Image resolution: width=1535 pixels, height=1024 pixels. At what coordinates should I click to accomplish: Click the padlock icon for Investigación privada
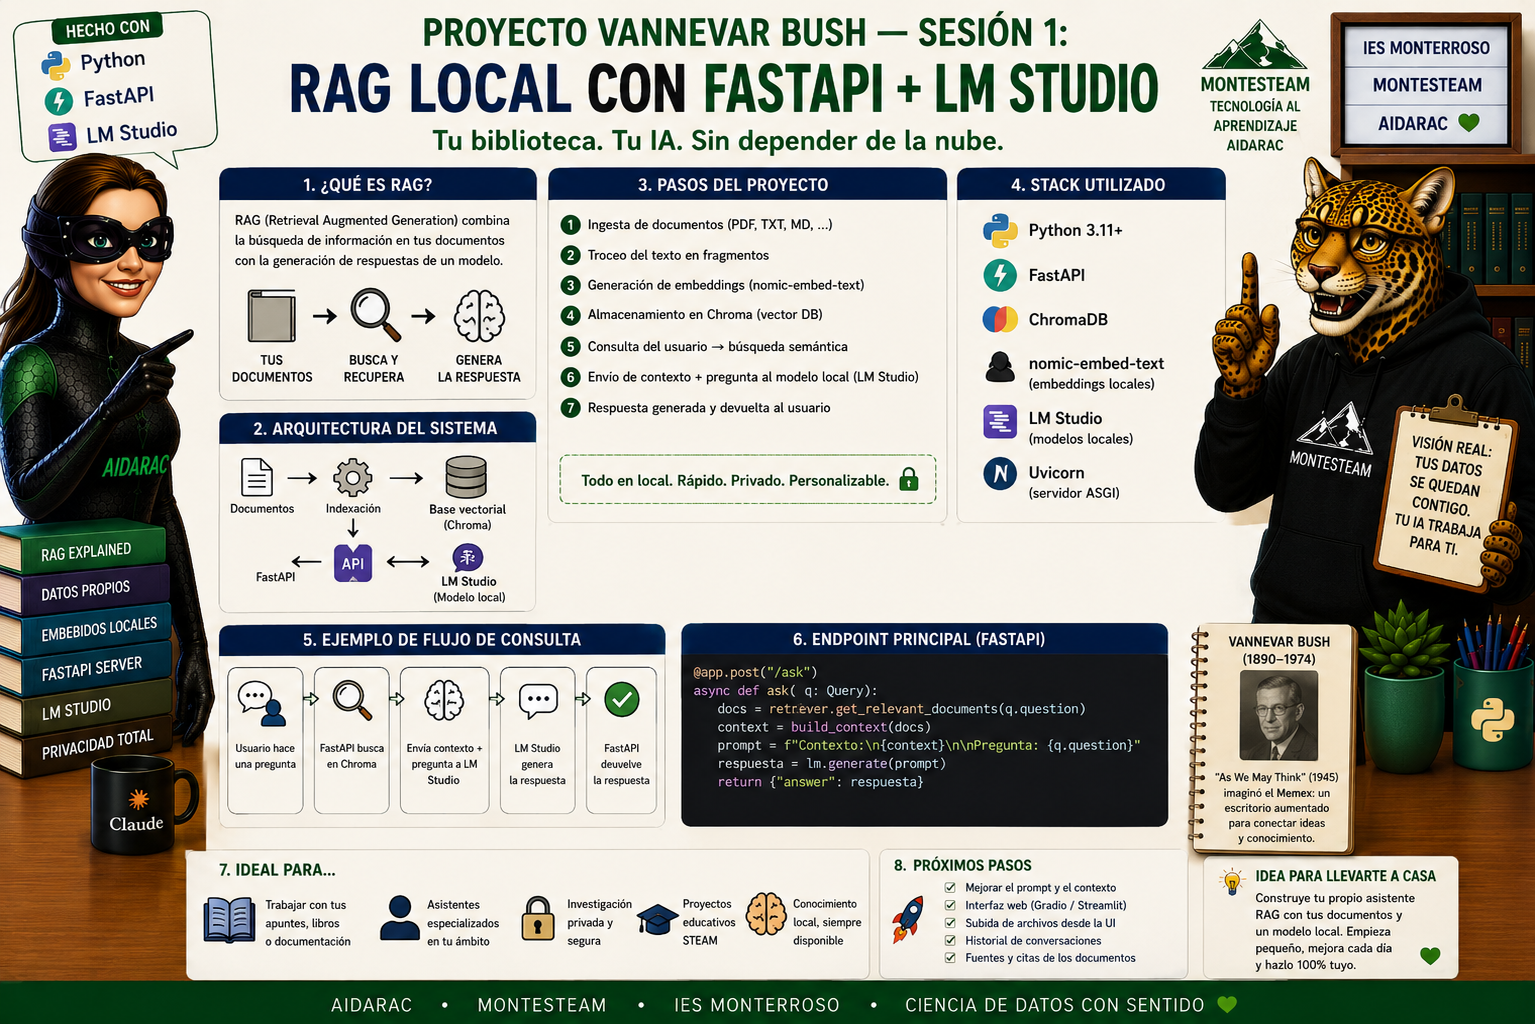[x=538, y=918]
